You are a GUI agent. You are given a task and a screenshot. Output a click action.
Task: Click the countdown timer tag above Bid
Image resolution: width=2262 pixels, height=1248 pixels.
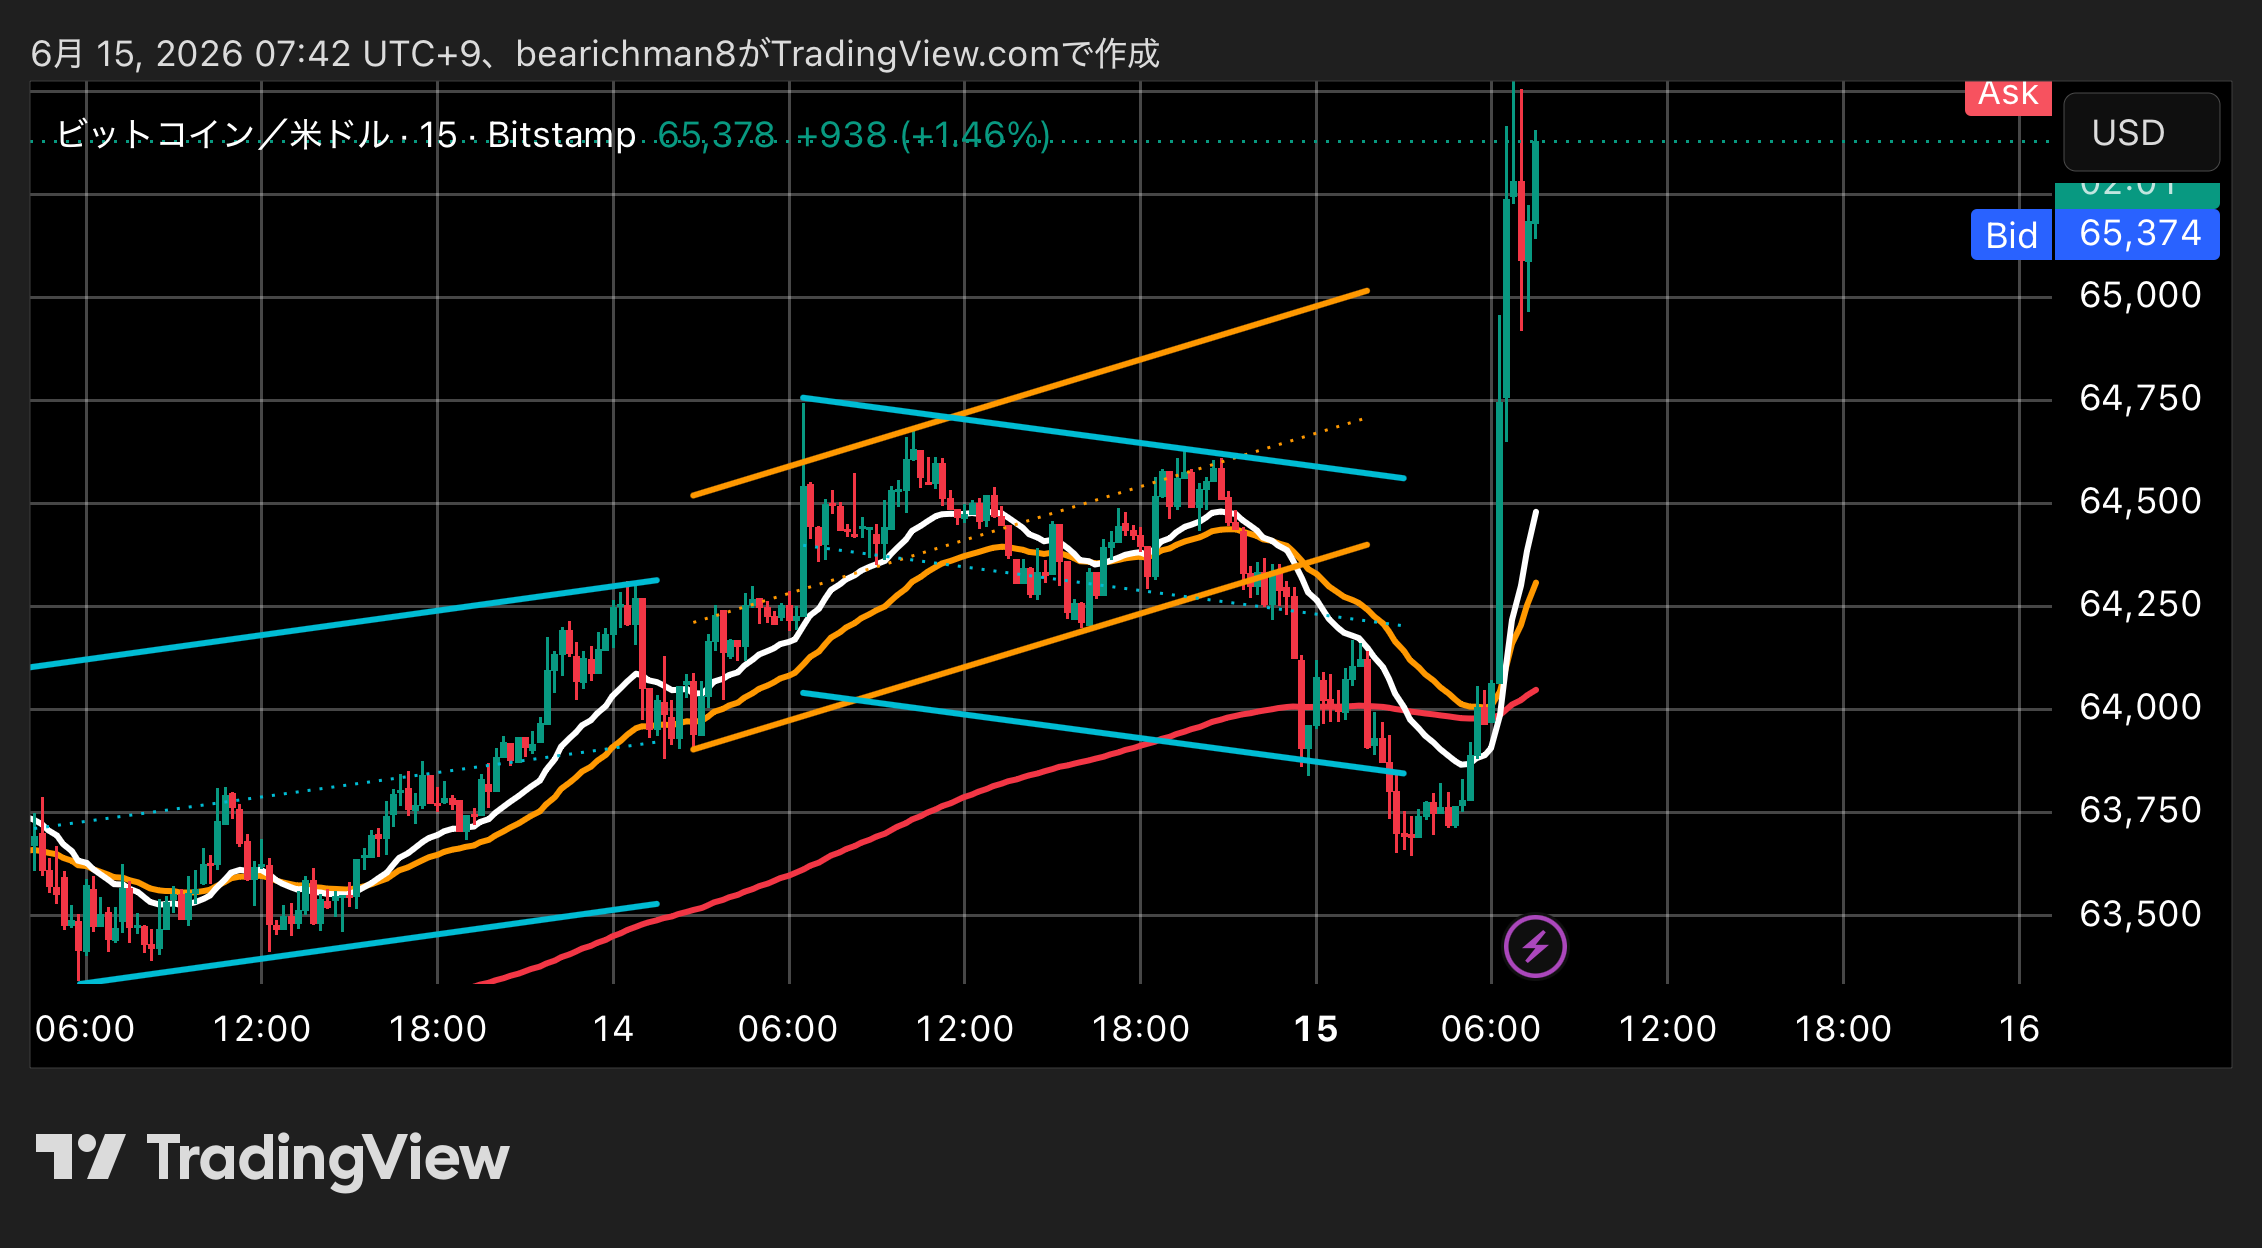point(2137,194)
